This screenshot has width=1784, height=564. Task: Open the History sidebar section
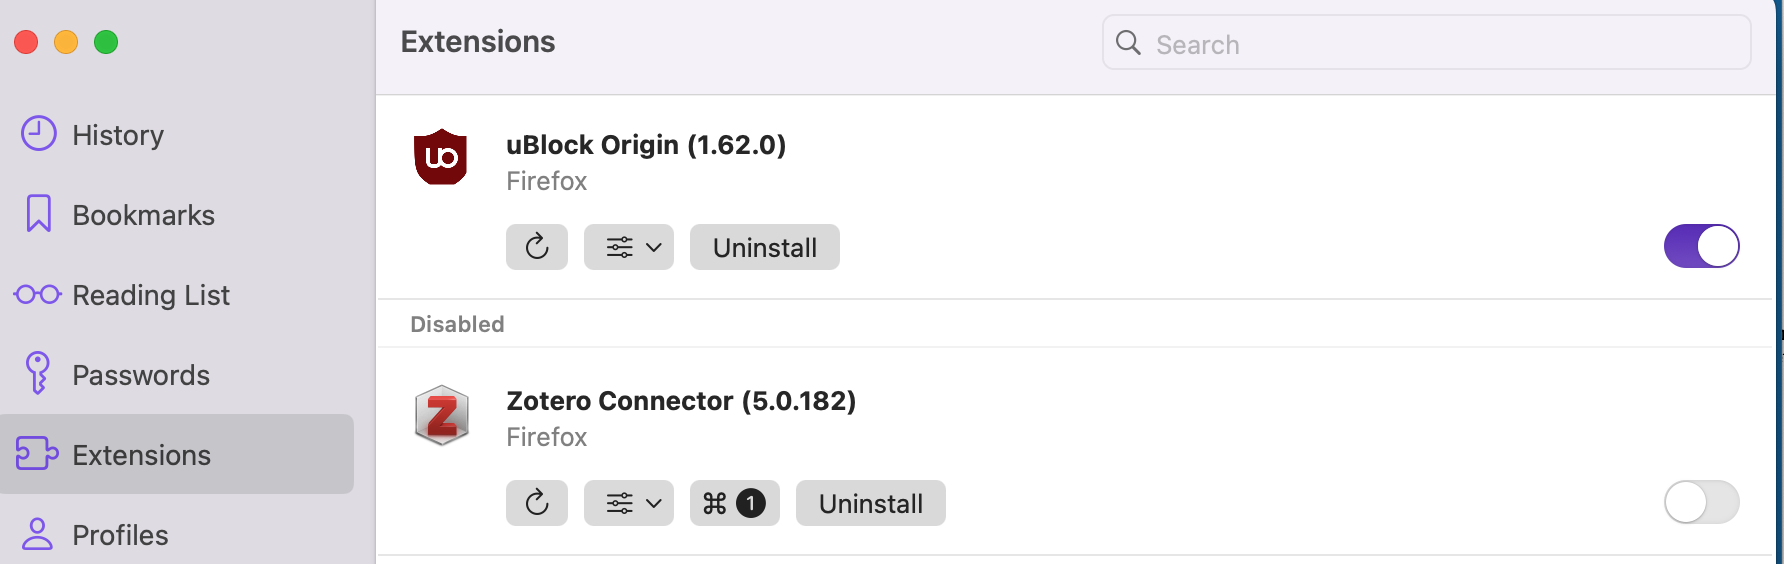[x=117, y=135]
